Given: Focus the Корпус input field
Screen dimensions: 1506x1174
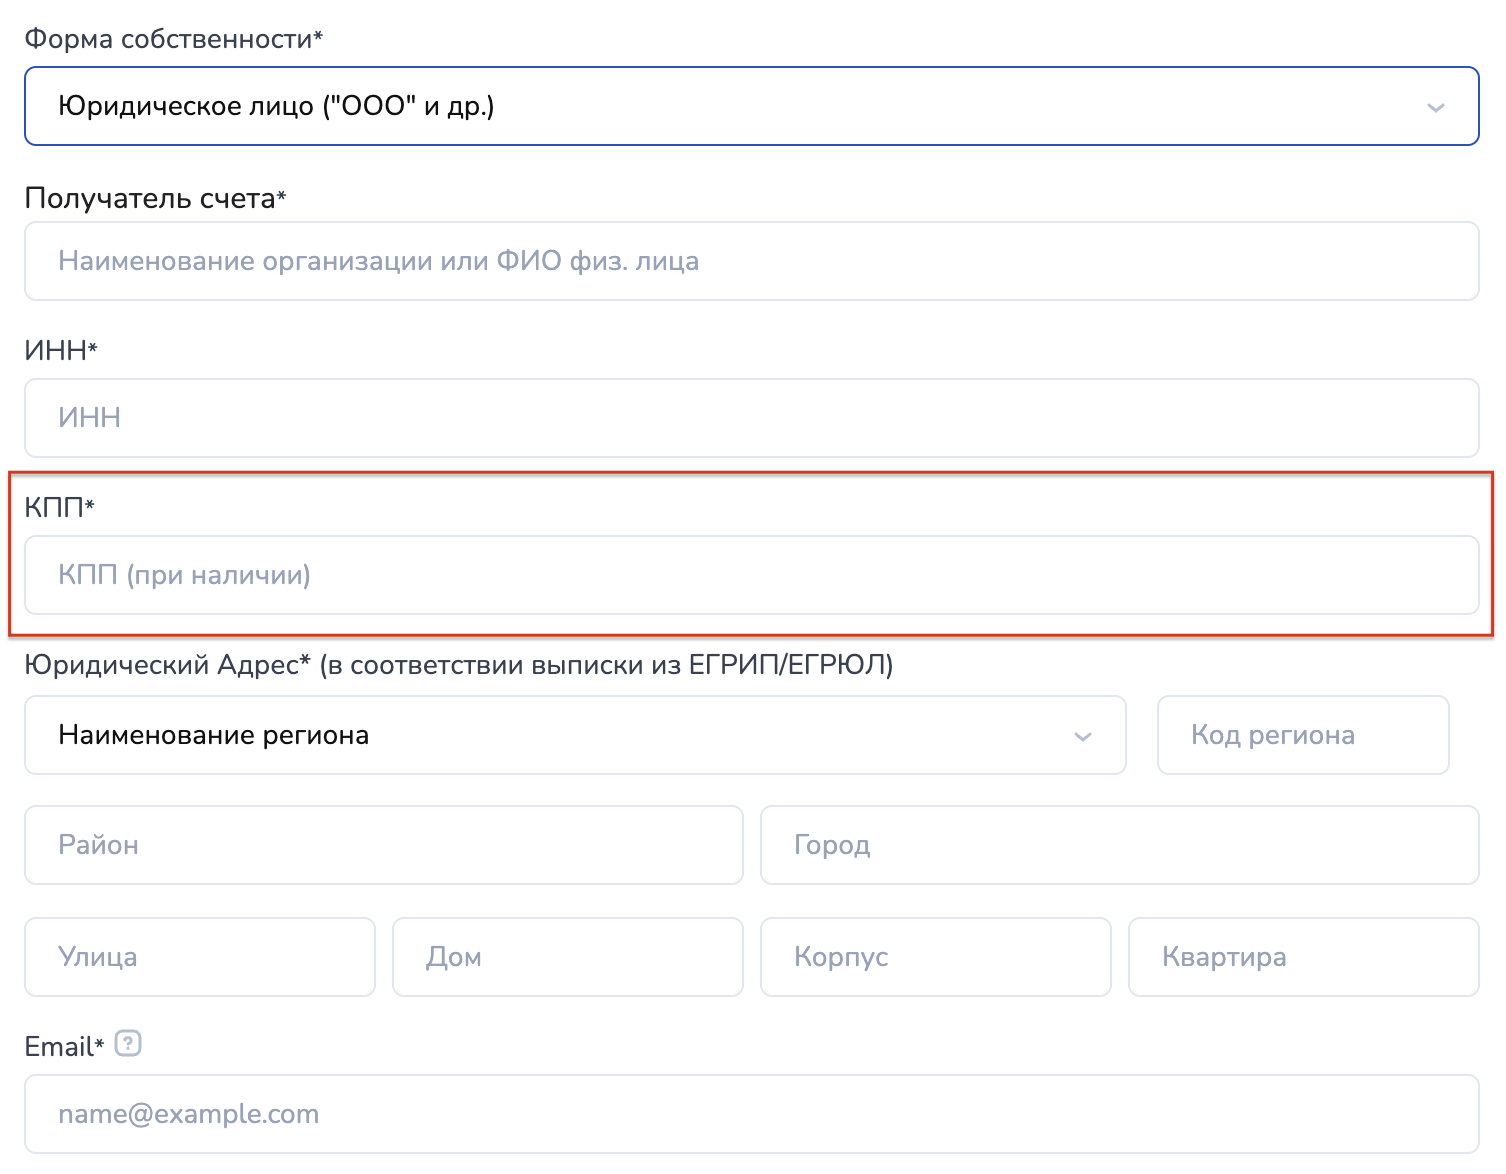Looking at the screenshot, I should 935,957.
